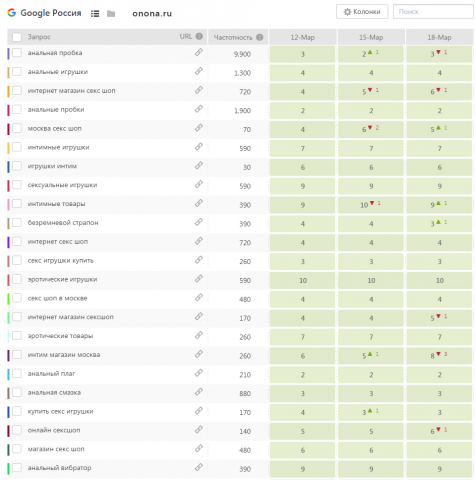Image resolution: width=476 pixels, height=480 pixels.
Task: Open URL link icon for интернет магазин секс шоп
Action: (x=199, y=90)
